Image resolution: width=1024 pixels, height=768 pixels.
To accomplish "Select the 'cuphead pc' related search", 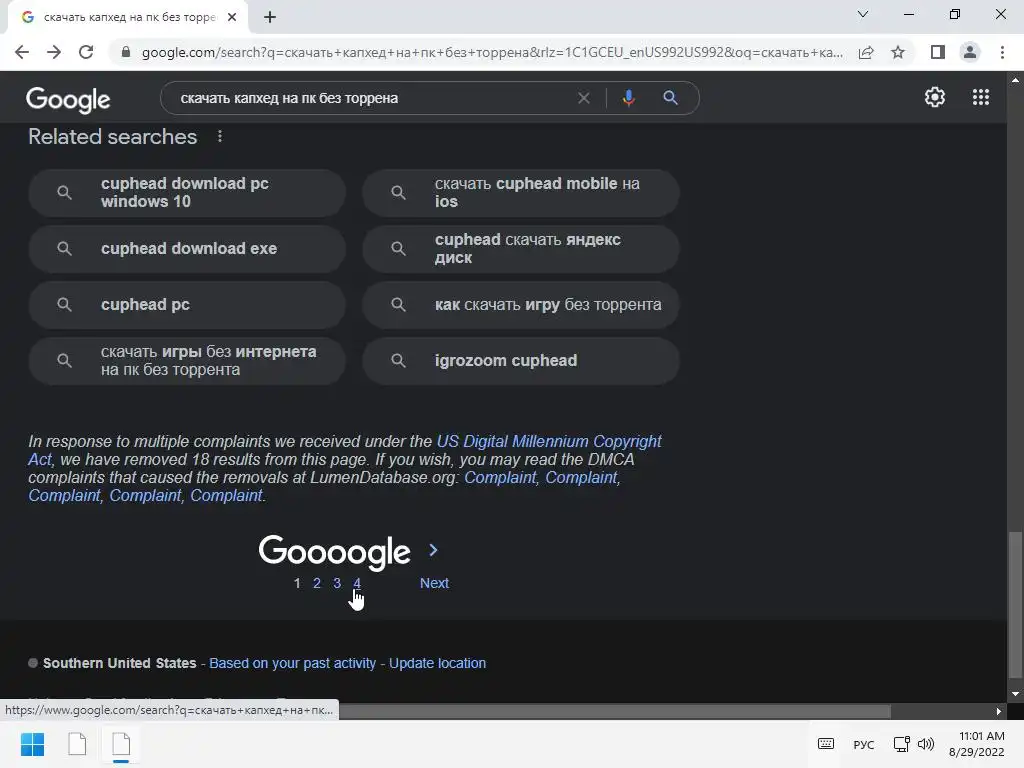I will (x=187, y=305).
